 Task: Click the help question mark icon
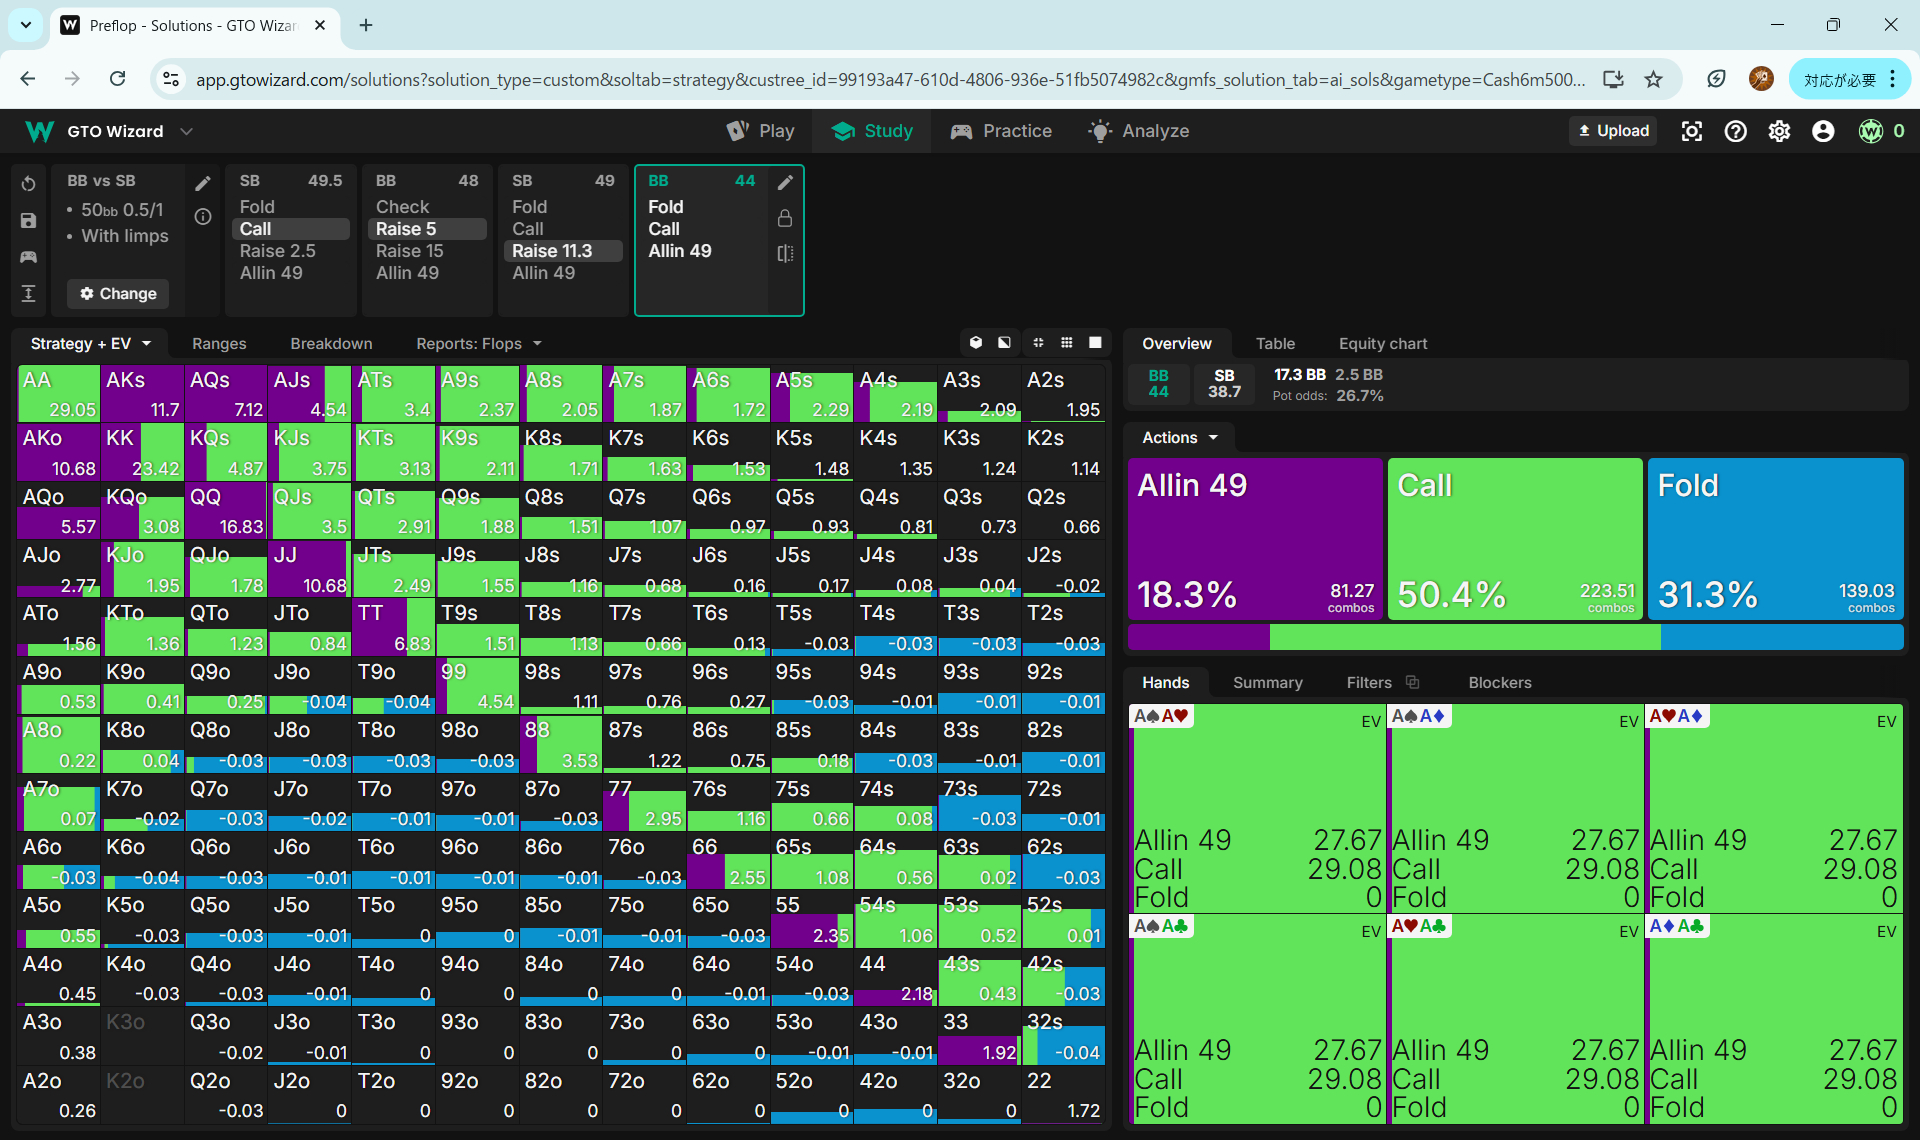pyautogui.click(x=1735, y=131)
